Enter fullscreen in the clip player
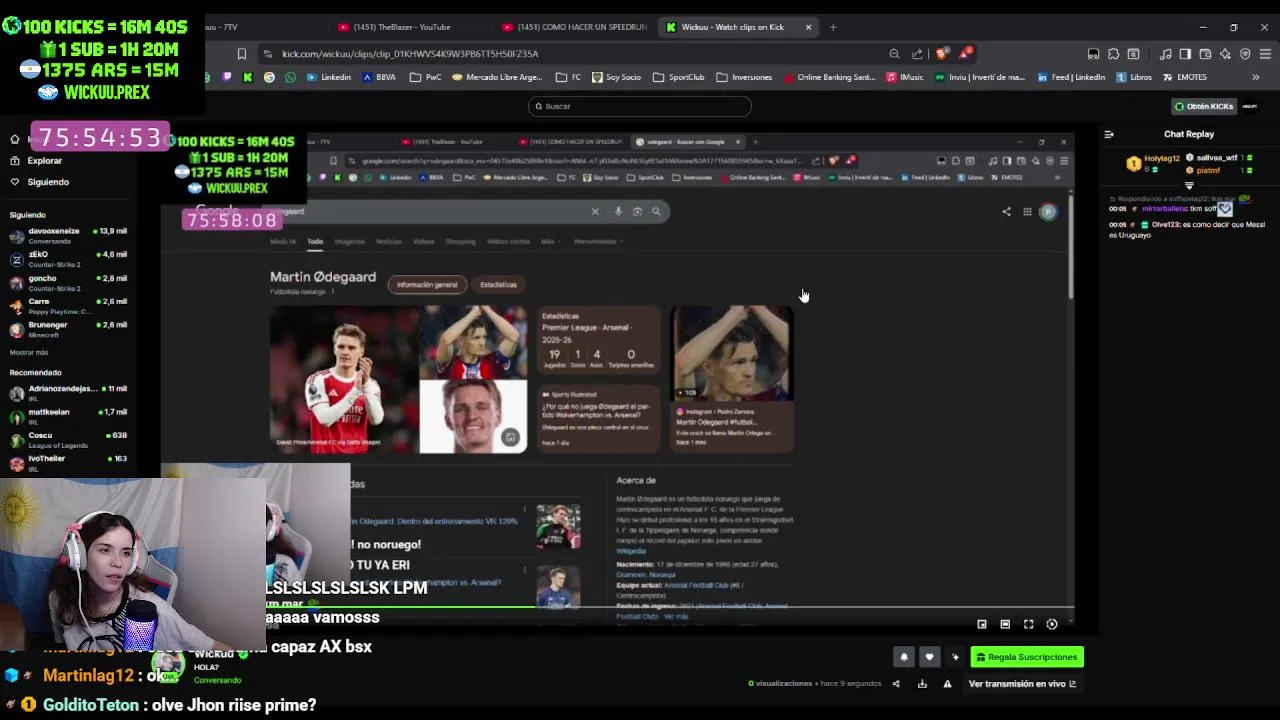This screenshot has width=1280, height=720. (x=1028, y=624)
